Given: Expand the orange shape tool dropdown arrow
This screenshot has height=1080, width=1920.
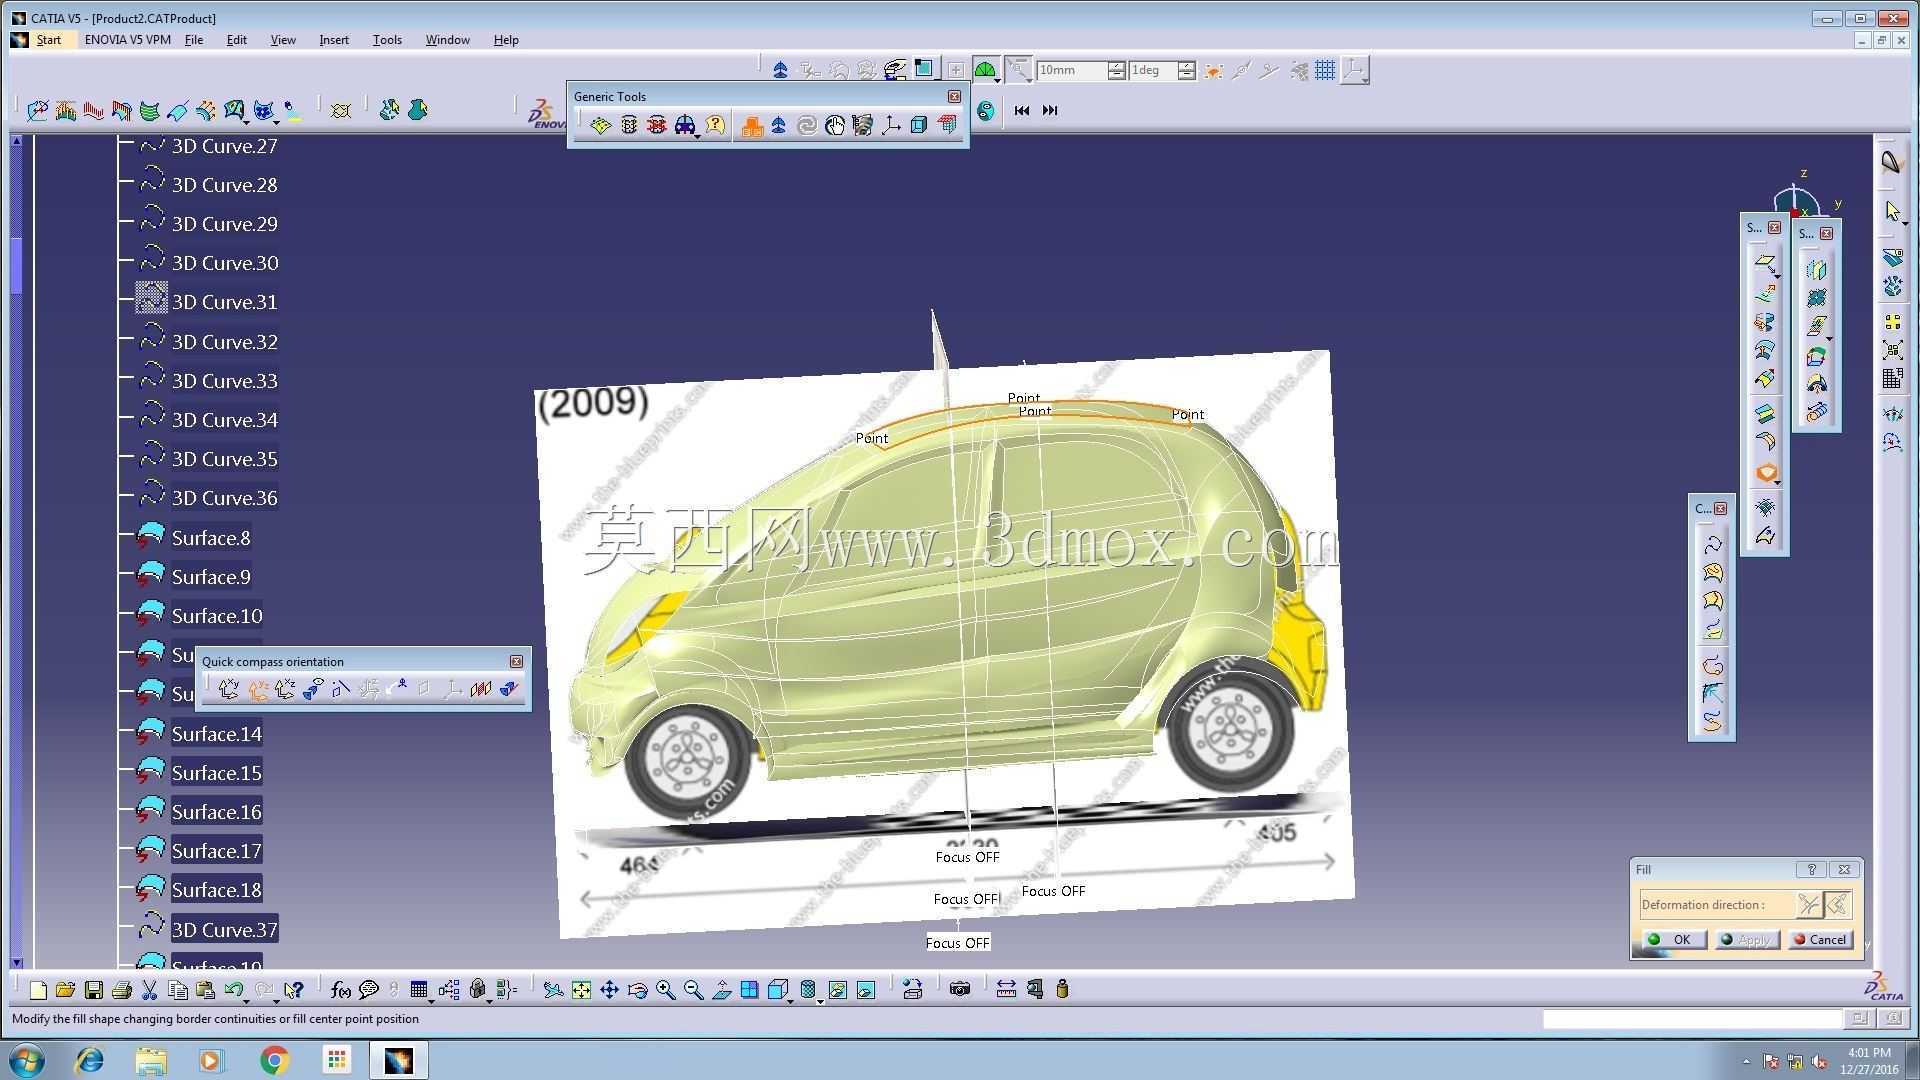Looking at the screenshot, I should click(x=1779, y=484).
